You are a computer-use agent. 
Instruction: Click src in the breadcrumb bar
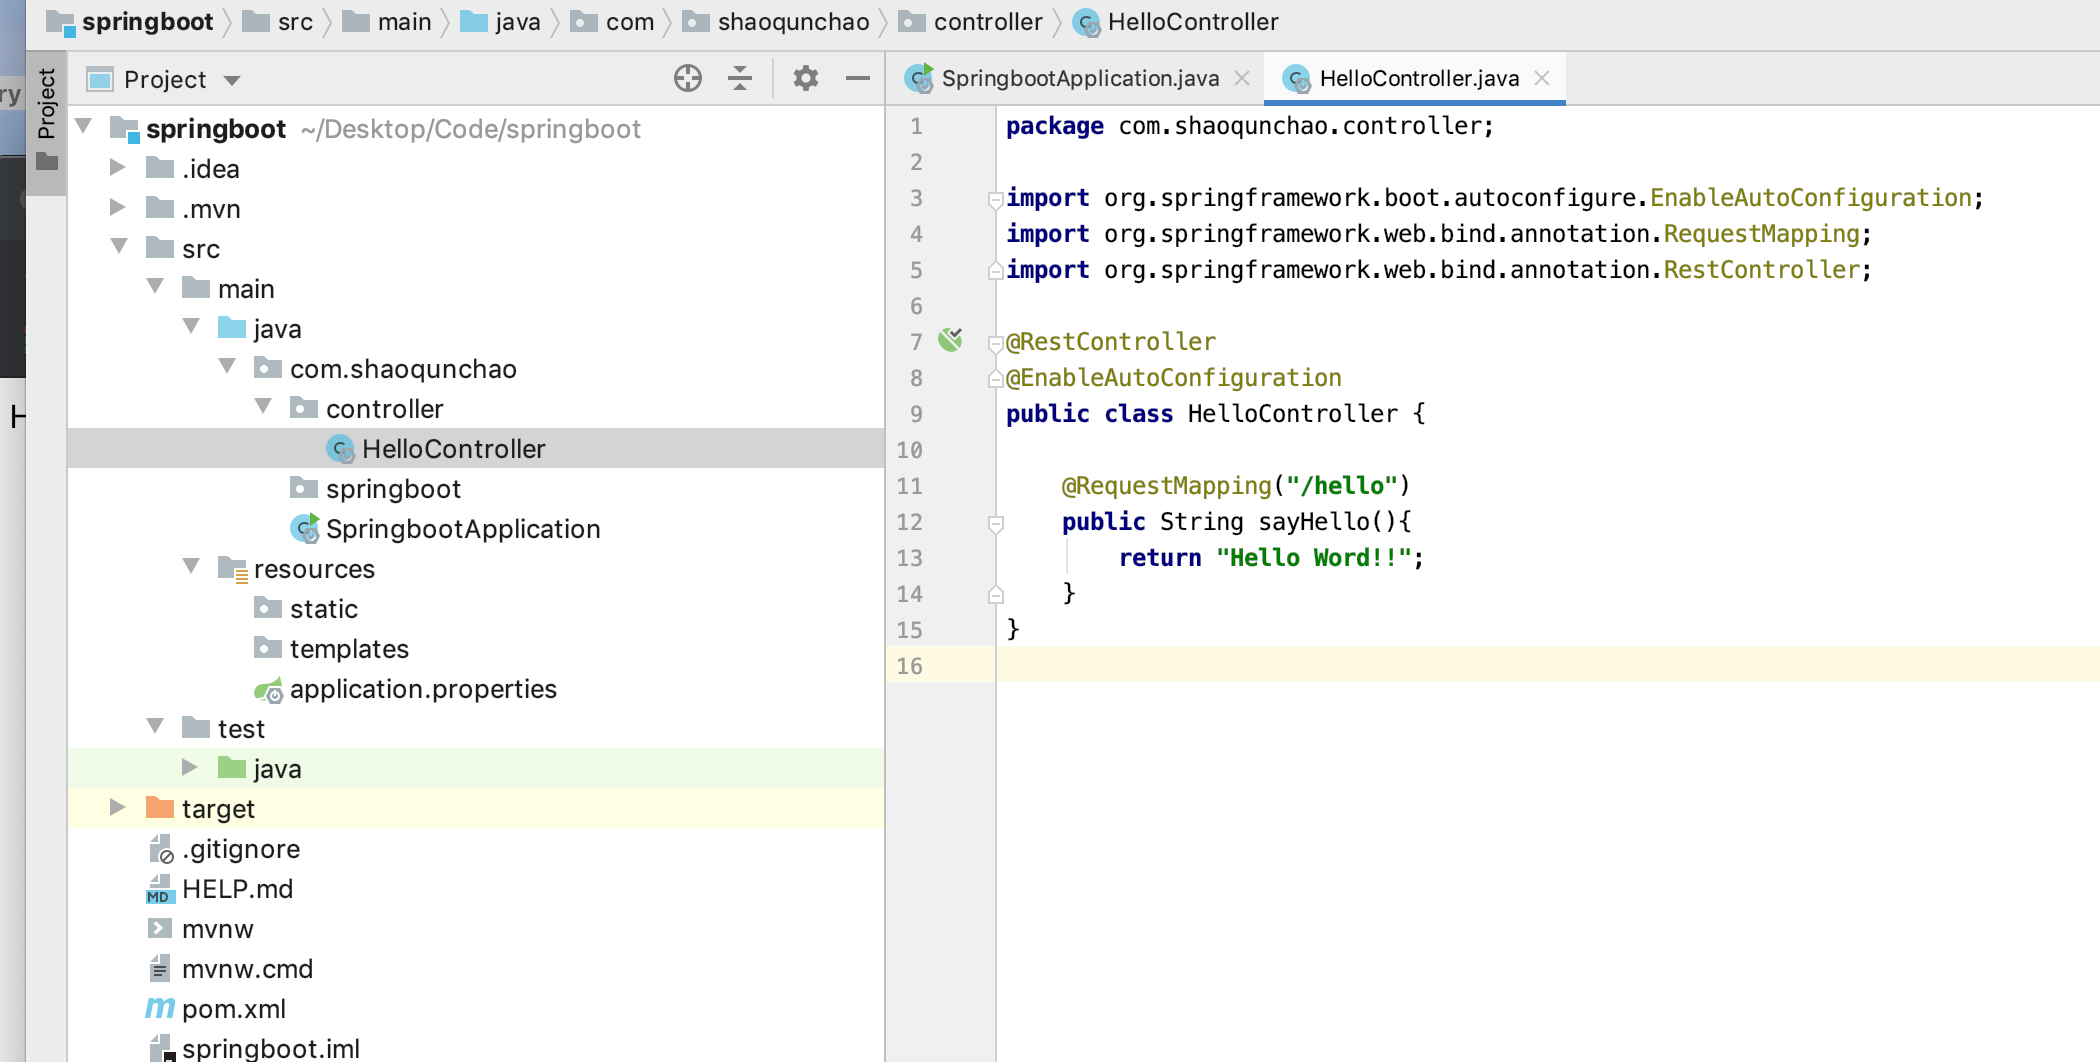click(295, 22)
